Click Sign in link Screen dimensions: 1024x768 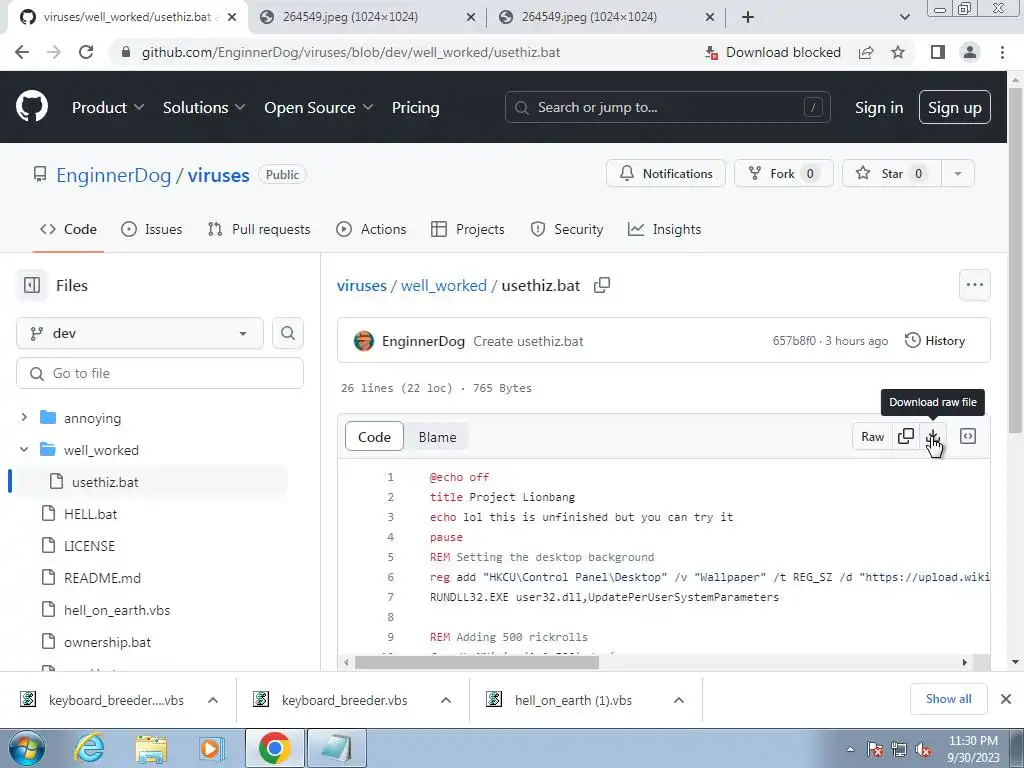coord(878,108)
